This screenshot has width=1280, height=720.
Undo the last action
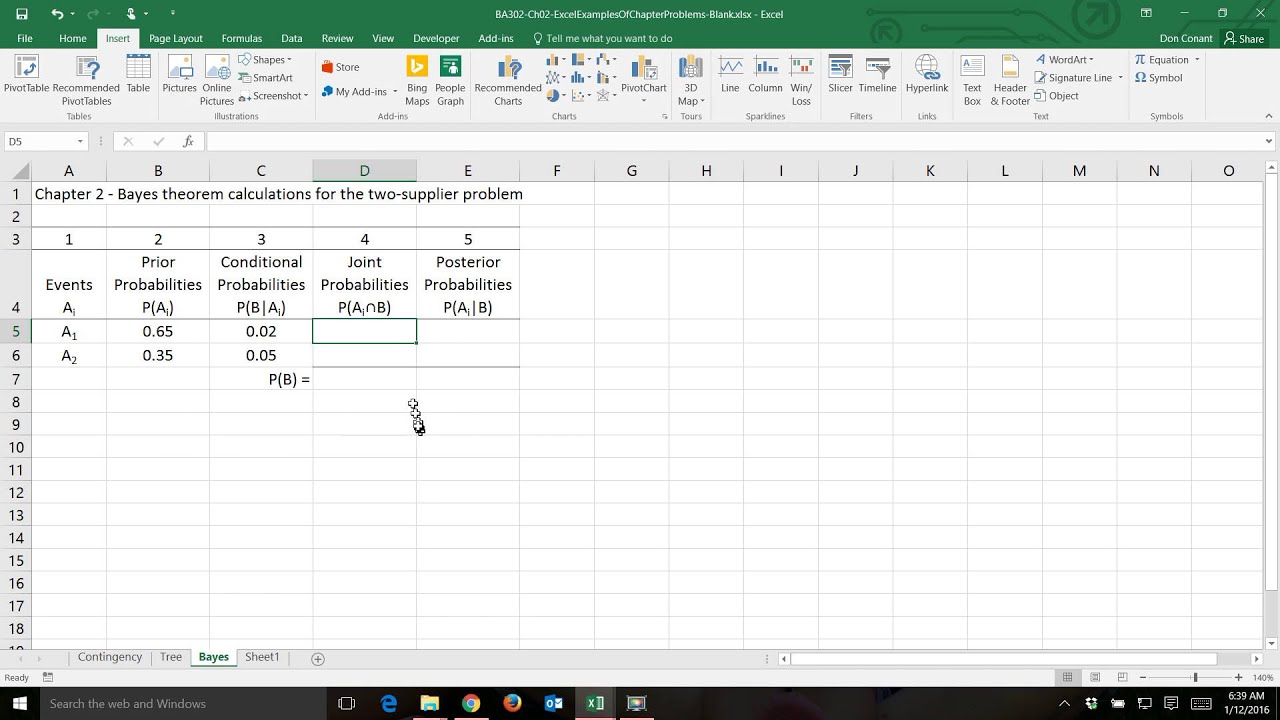(57, 14)
